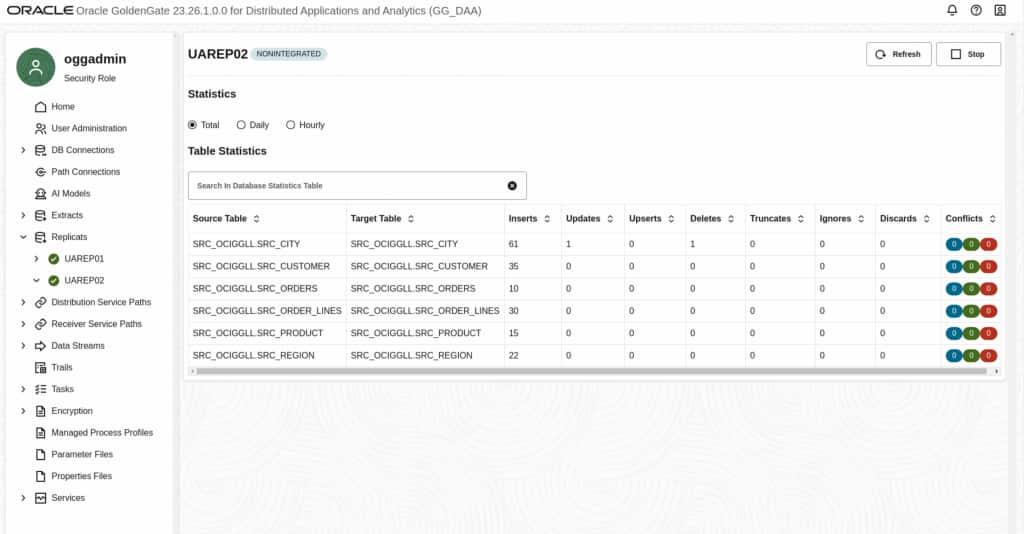Screen dimensions: 1024x534
Task: Sort by the Source Table column
Action: 257,219
